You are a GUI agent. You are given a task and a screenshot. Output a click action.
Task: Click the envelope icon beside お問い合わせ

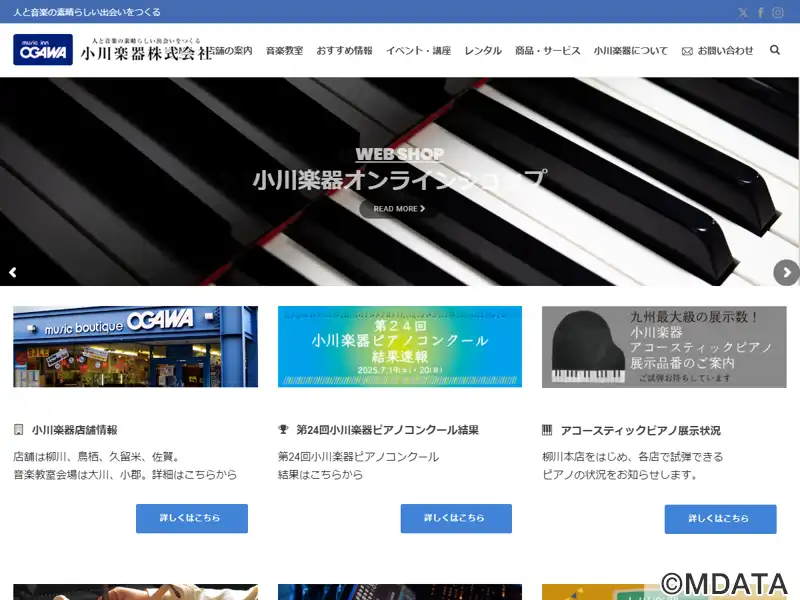pyautogui.click(x=687, y=51)
